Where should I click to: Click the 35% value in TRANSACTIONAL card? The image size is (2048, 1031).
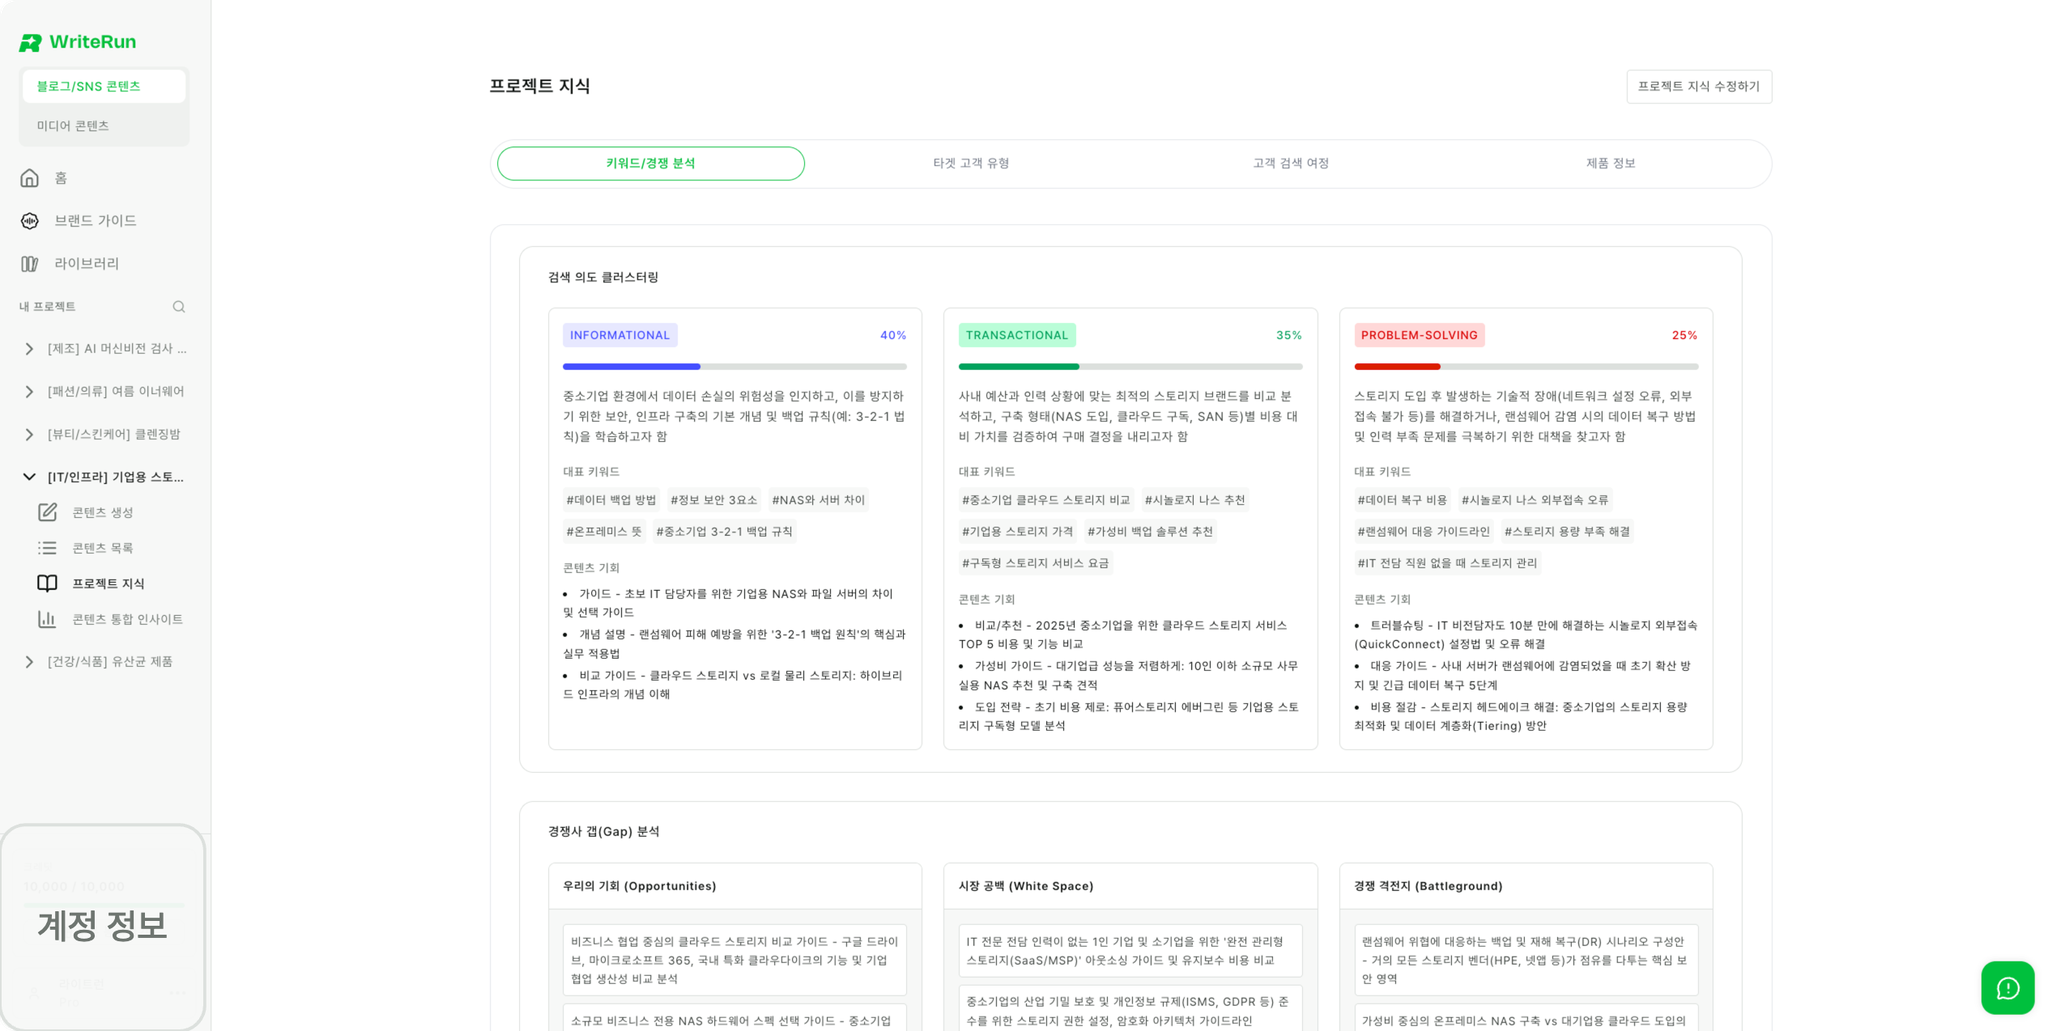tap(1289, 335)
